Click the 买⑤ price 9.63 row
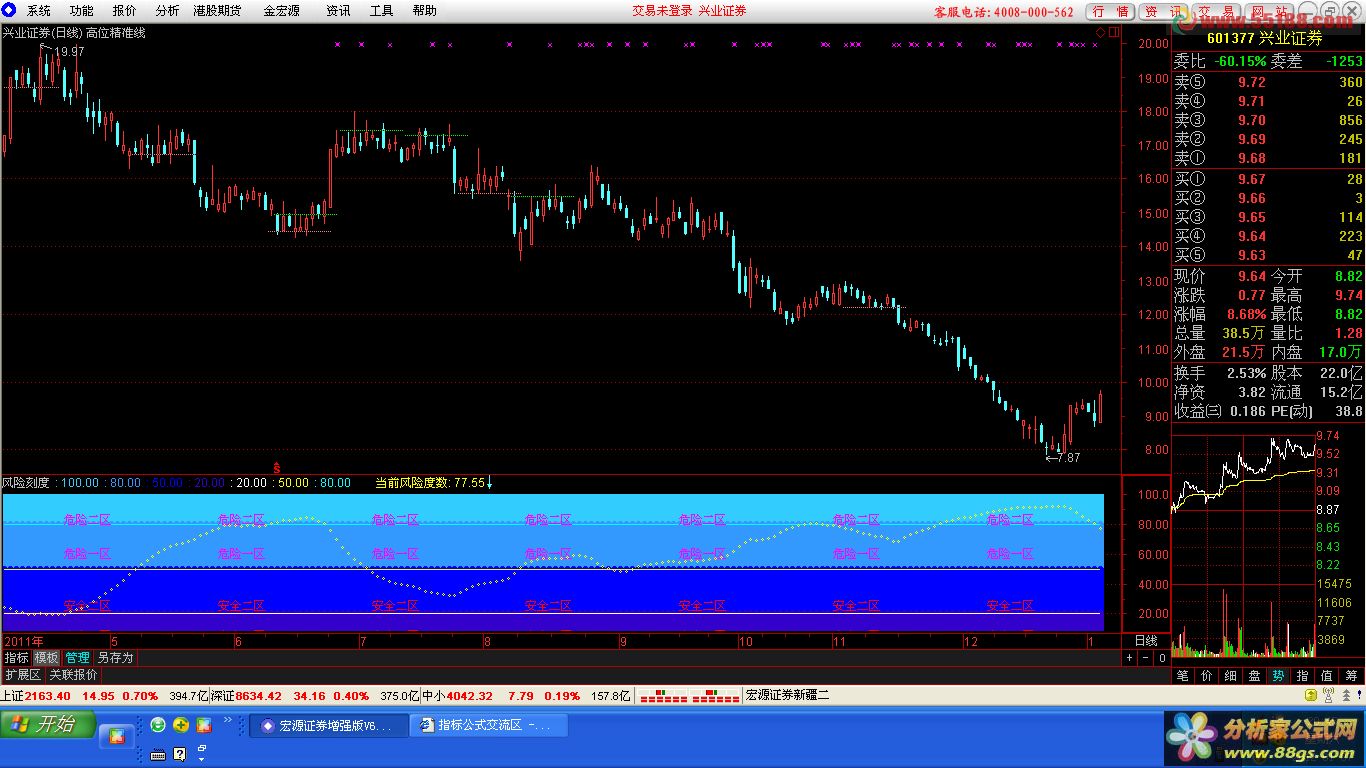 point(1267,255)
